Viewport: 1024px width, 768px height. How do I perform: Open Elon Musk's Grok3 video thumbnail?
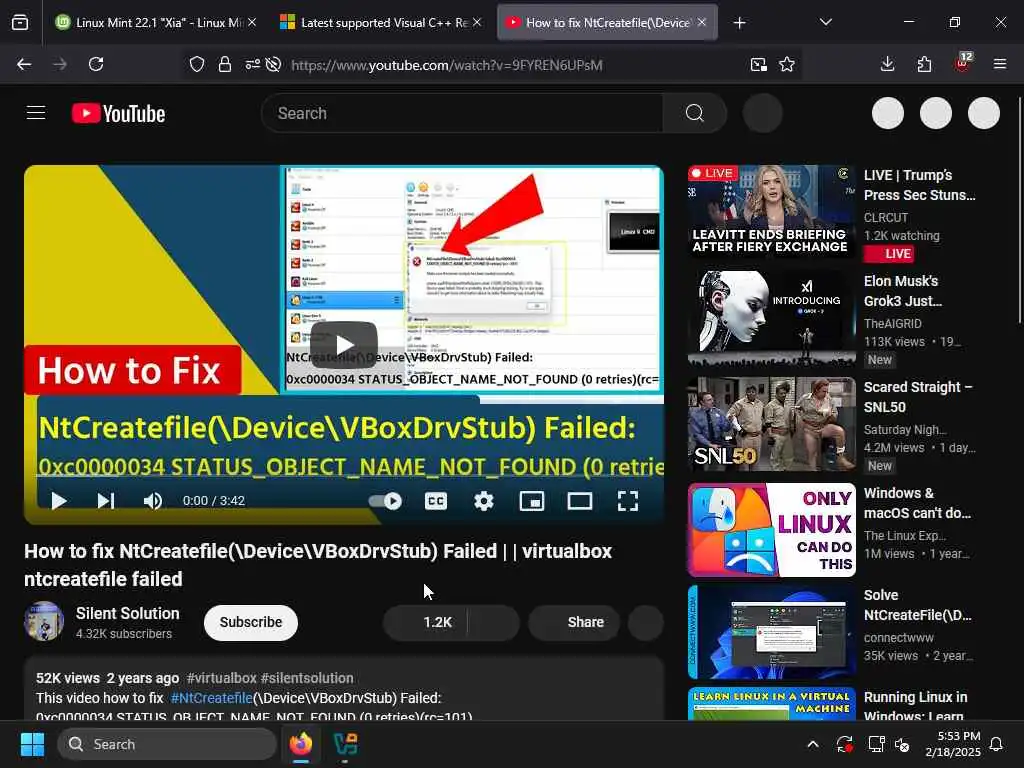click(771, 317)
